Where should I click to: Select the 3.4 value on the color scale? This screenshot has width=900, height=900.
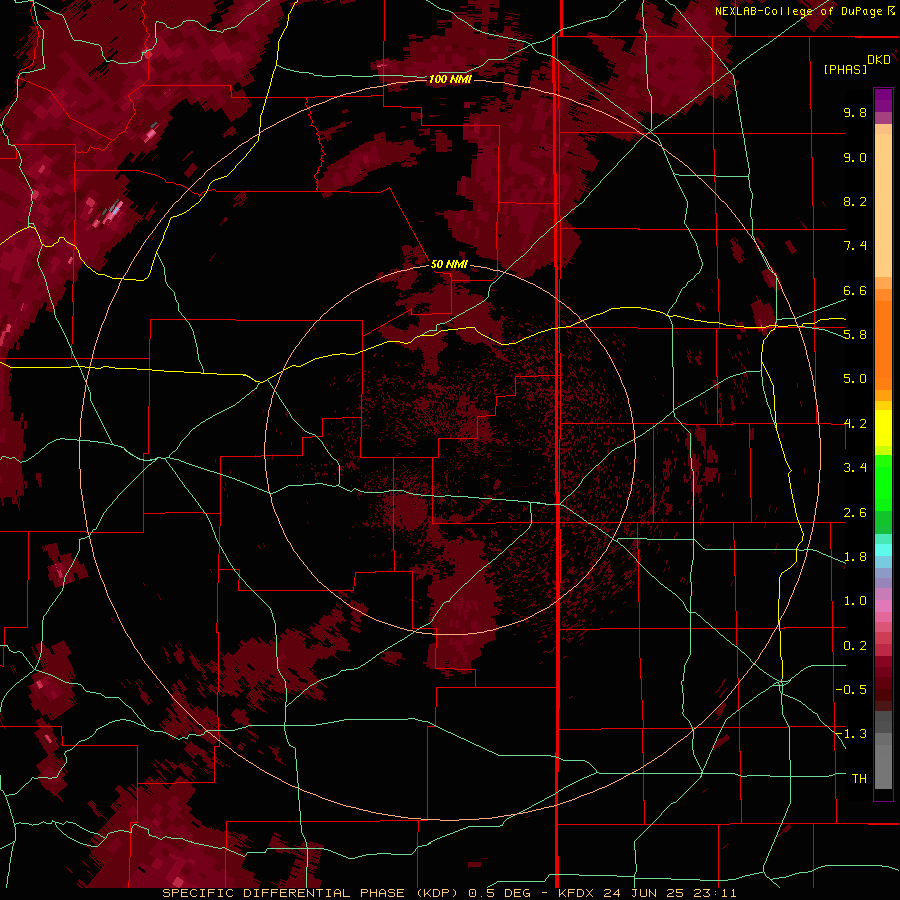click(855, 468)
